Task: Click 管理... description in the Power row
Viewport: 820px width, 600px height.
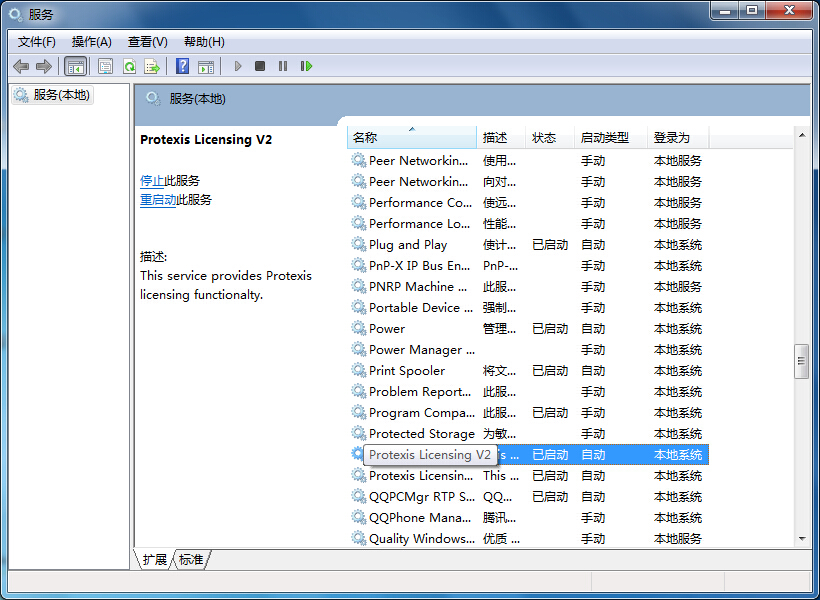Action: click(x=499, y=329)
